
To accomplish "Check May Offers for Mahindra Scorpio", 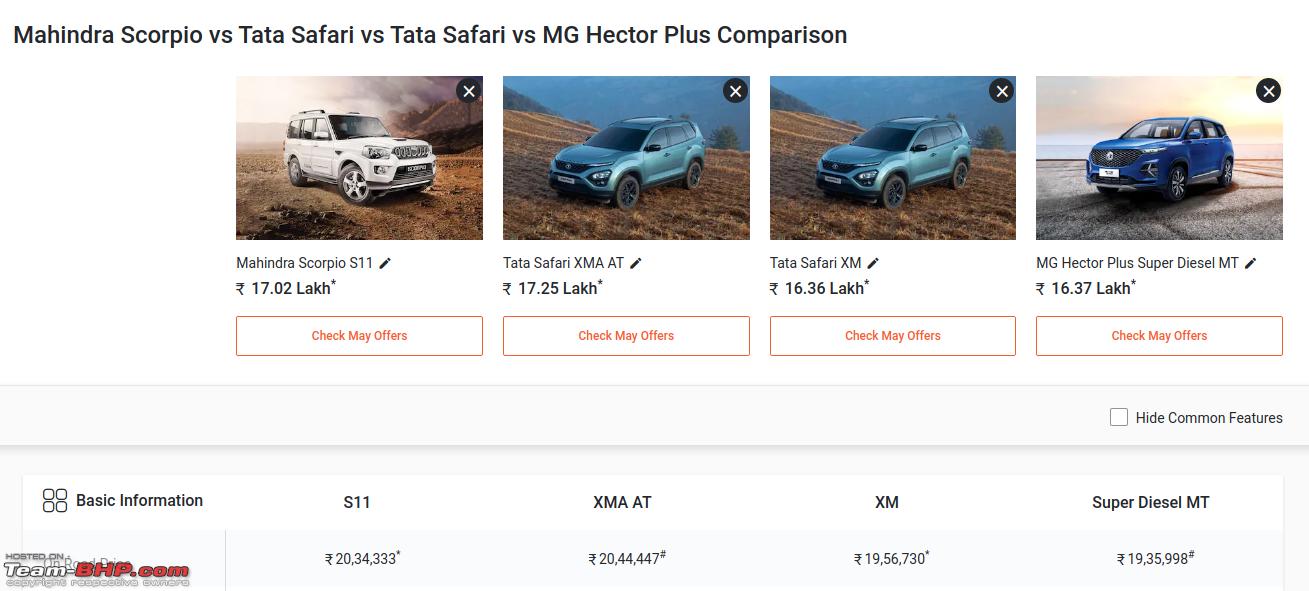I will click(359, 336).
